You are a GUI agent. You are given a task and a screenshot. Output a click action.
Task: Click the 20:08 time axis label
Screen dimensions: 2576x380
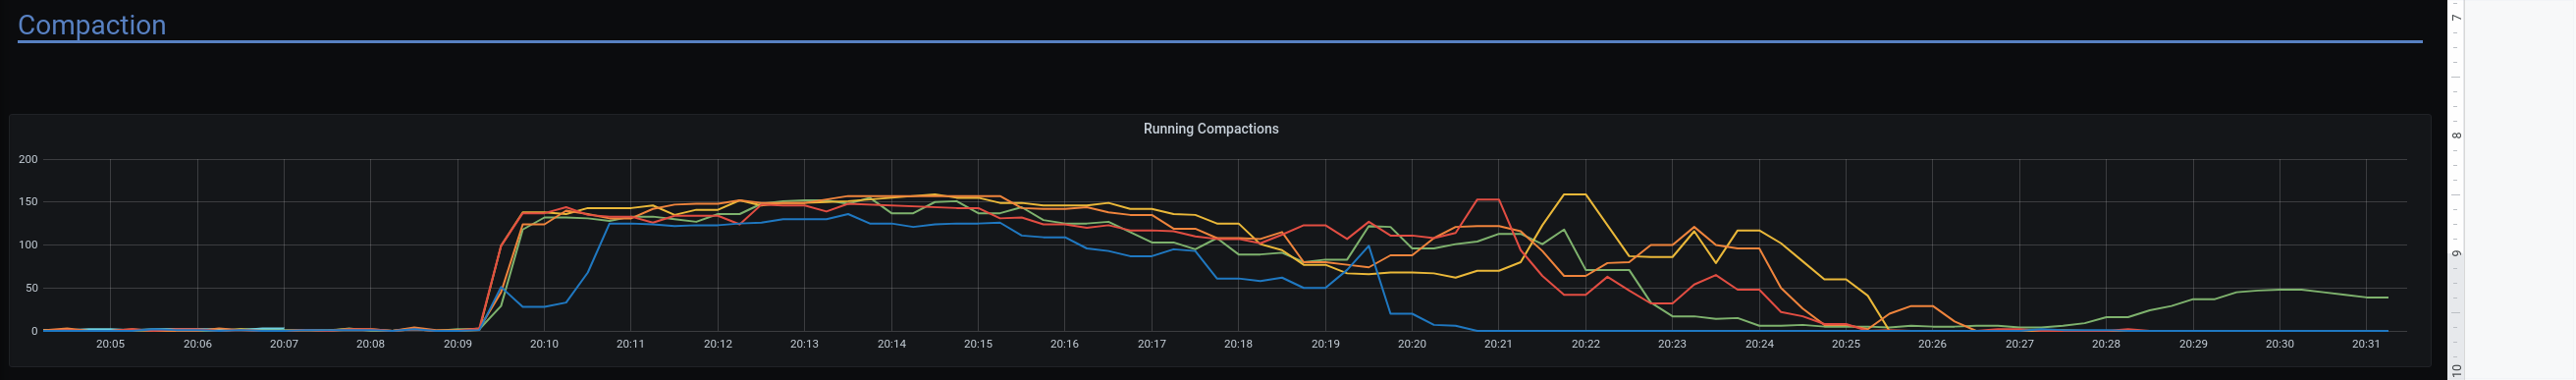371,344
